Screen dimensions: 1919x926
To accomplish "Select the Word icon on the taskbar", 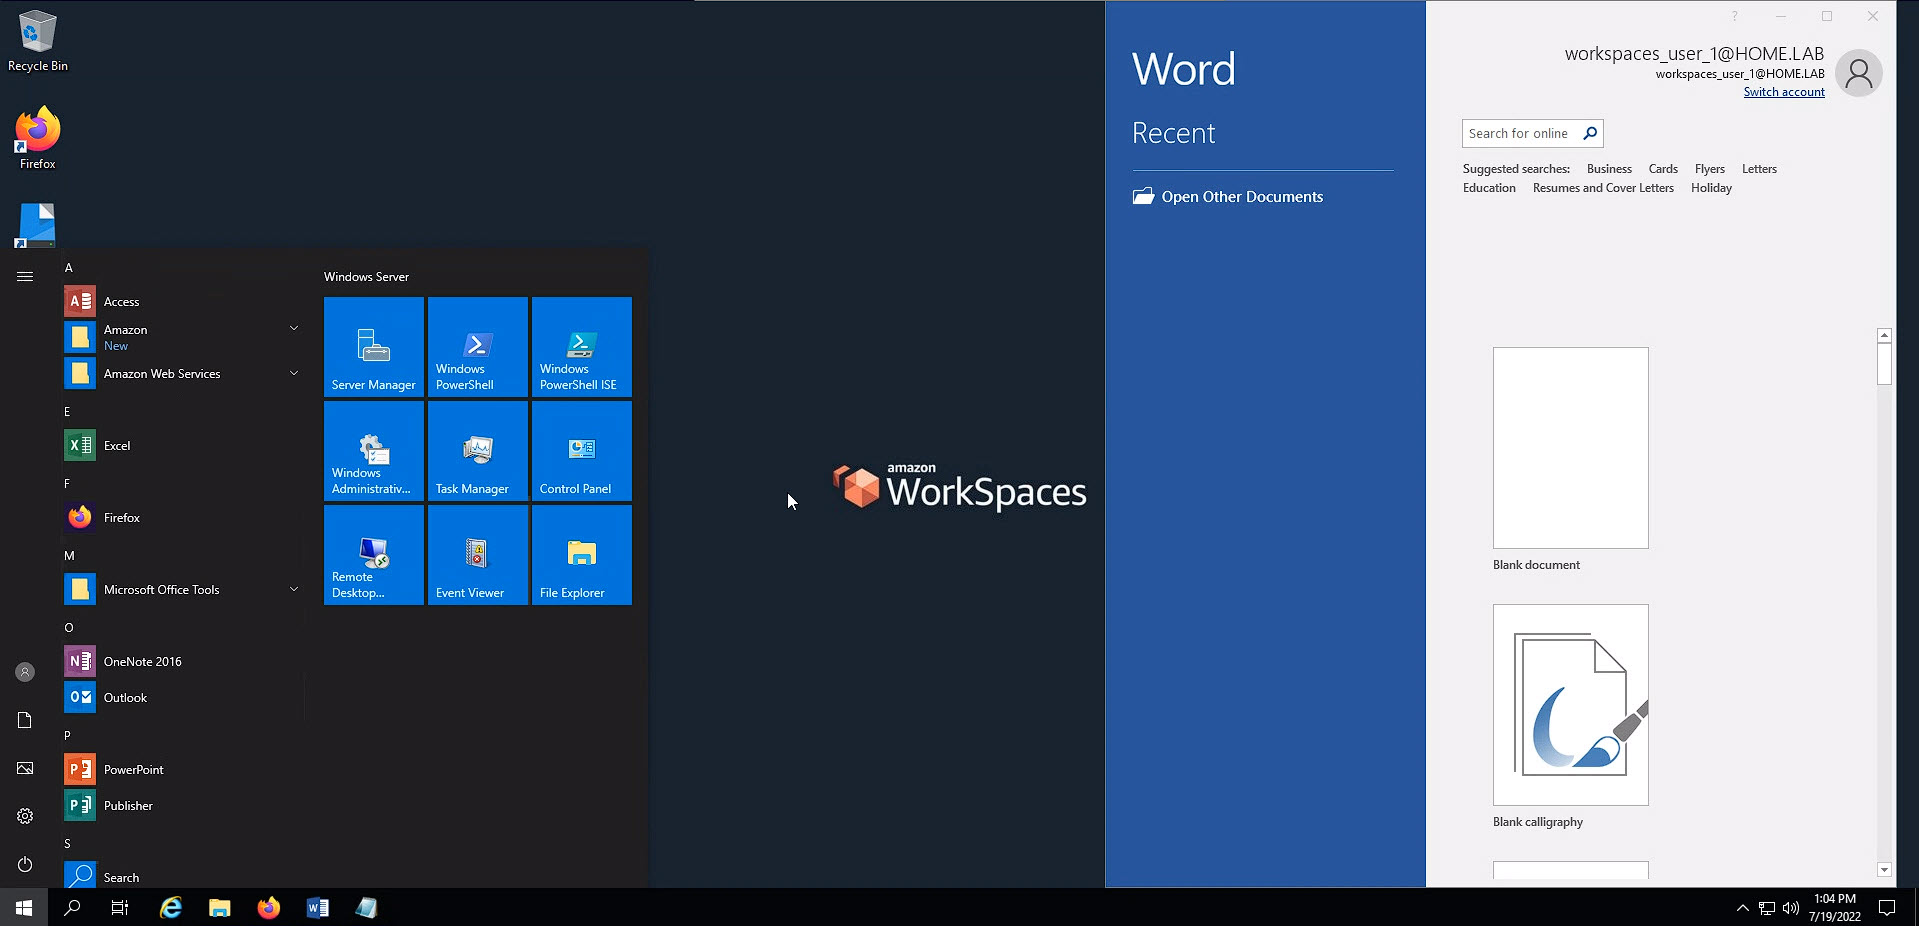I will click(x=318, y=907).
